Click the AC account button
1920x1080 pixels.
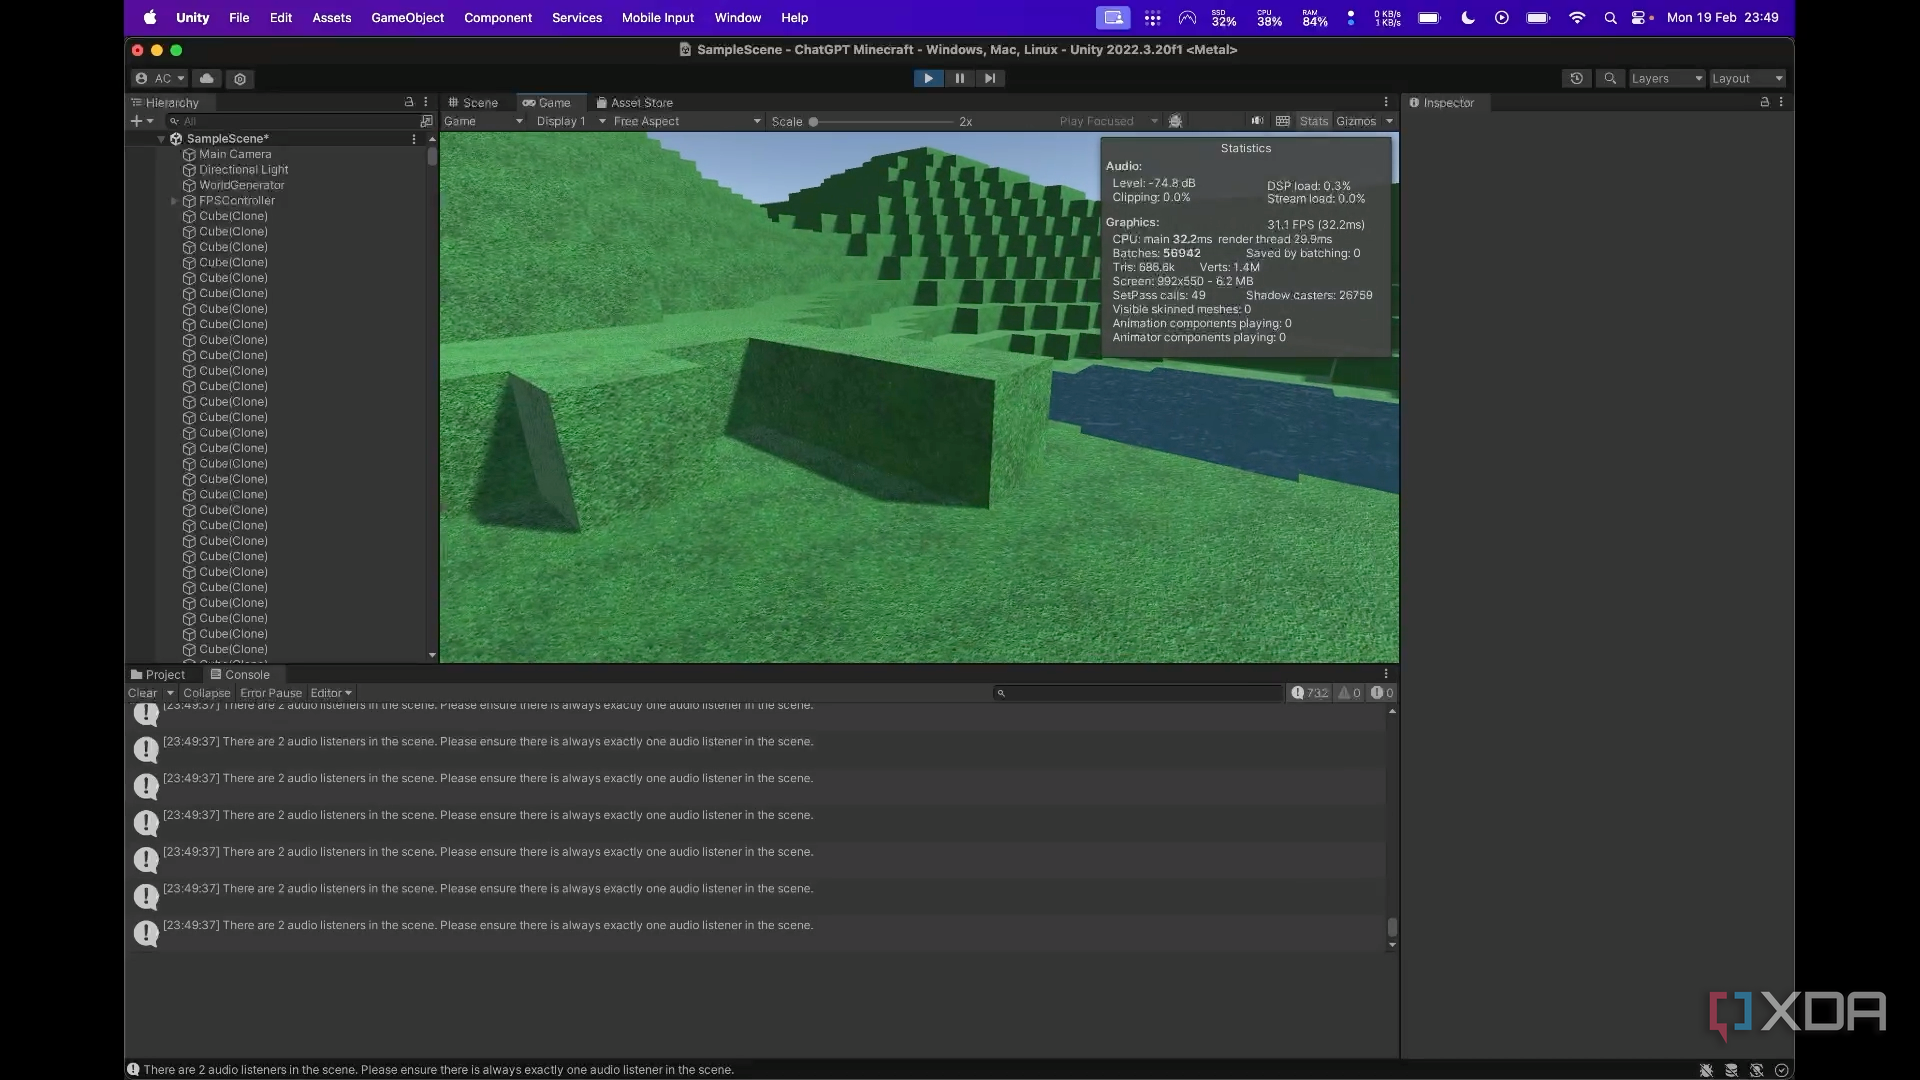click(x=160, y=78)
